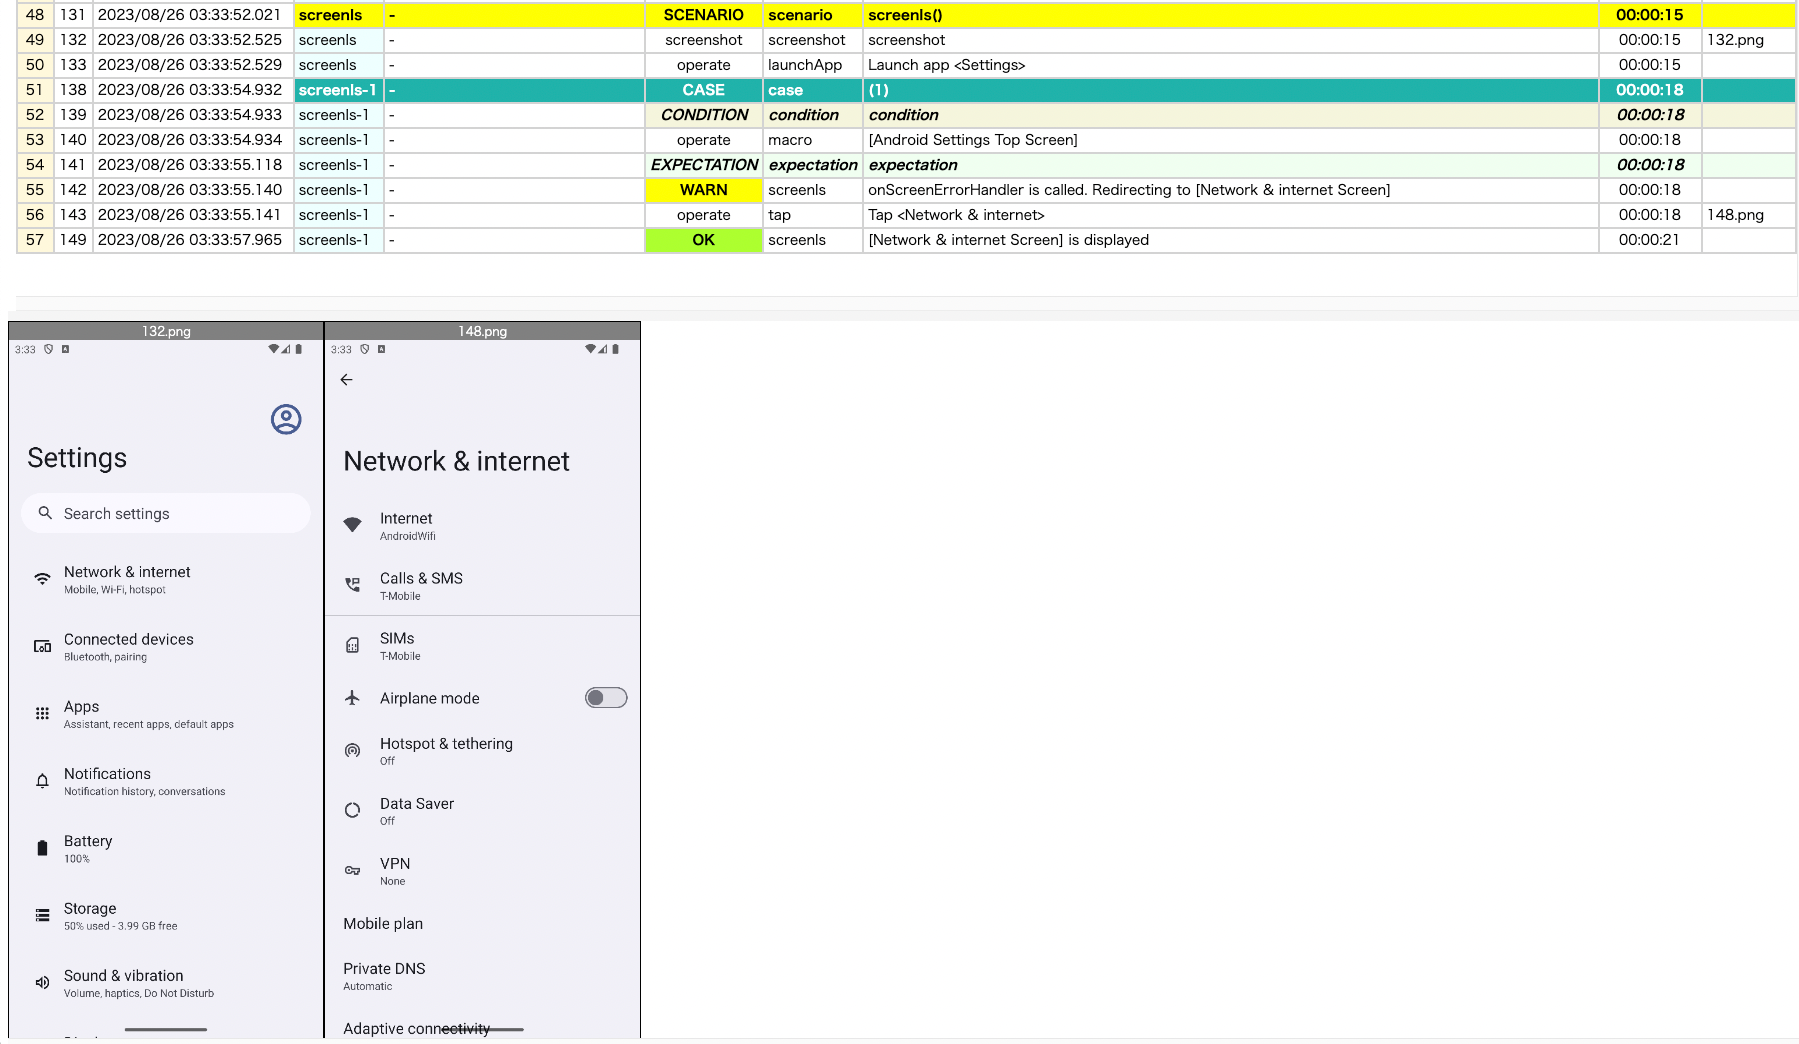This screenshot has width=1799, height=1044.
Task: Click the Wi-Fi icon beside Network & internet
Action: click(42, 579)
